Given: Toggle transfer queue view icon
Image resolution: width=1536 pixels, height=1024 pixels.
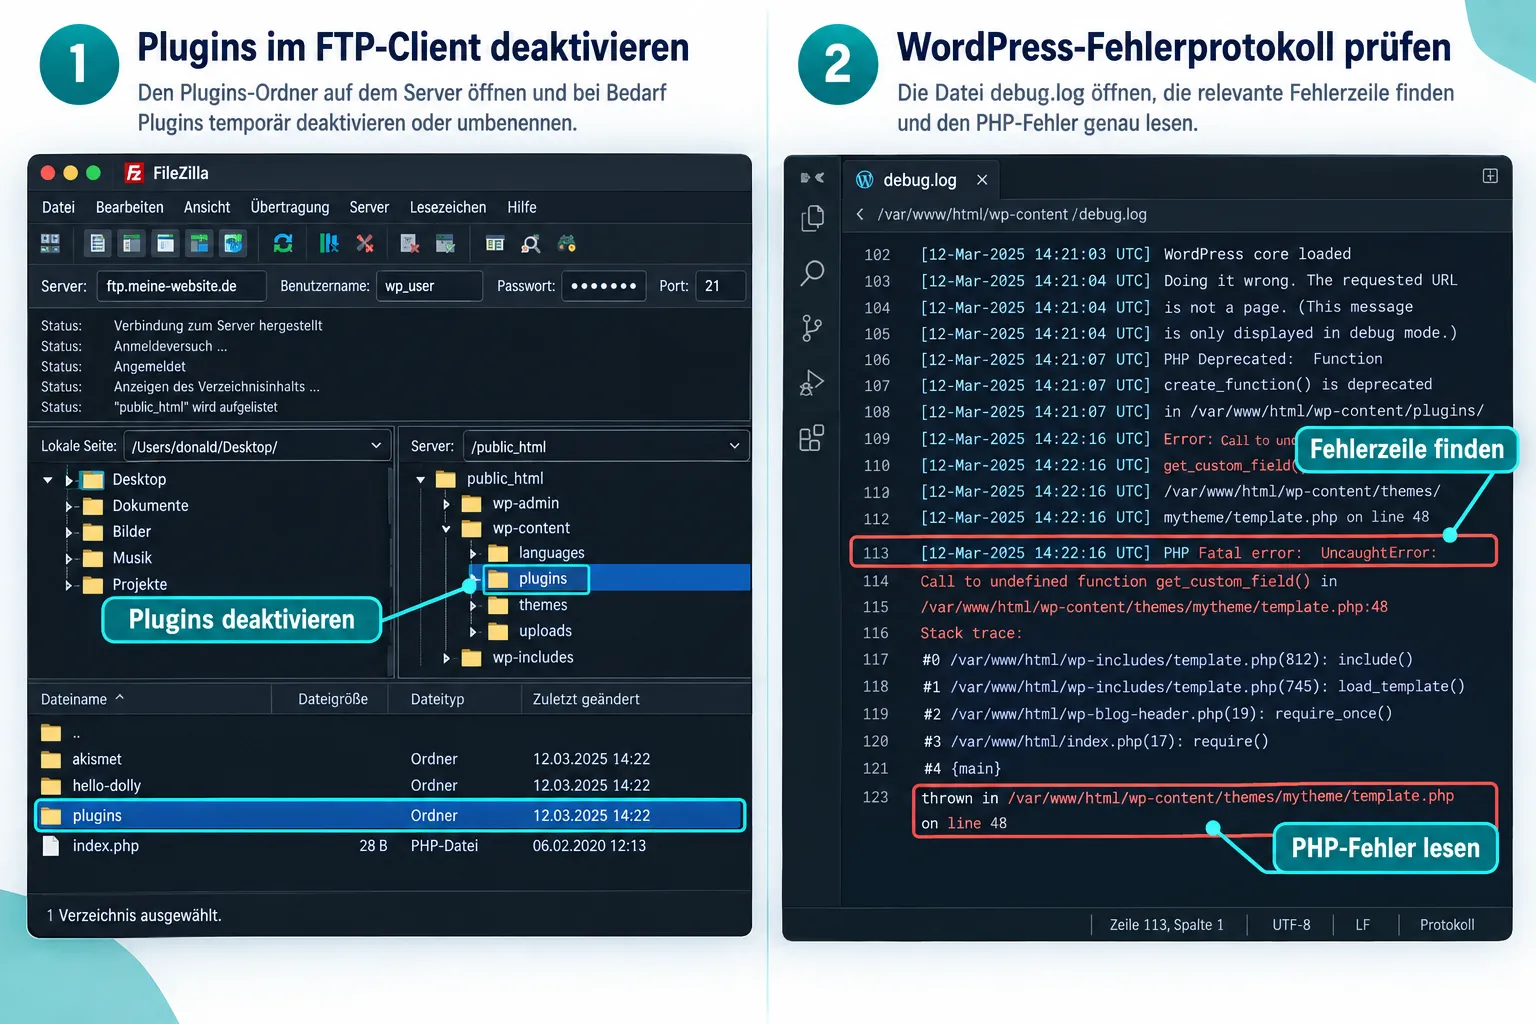Looking at the screenshot, I should (x=200, y=243).
